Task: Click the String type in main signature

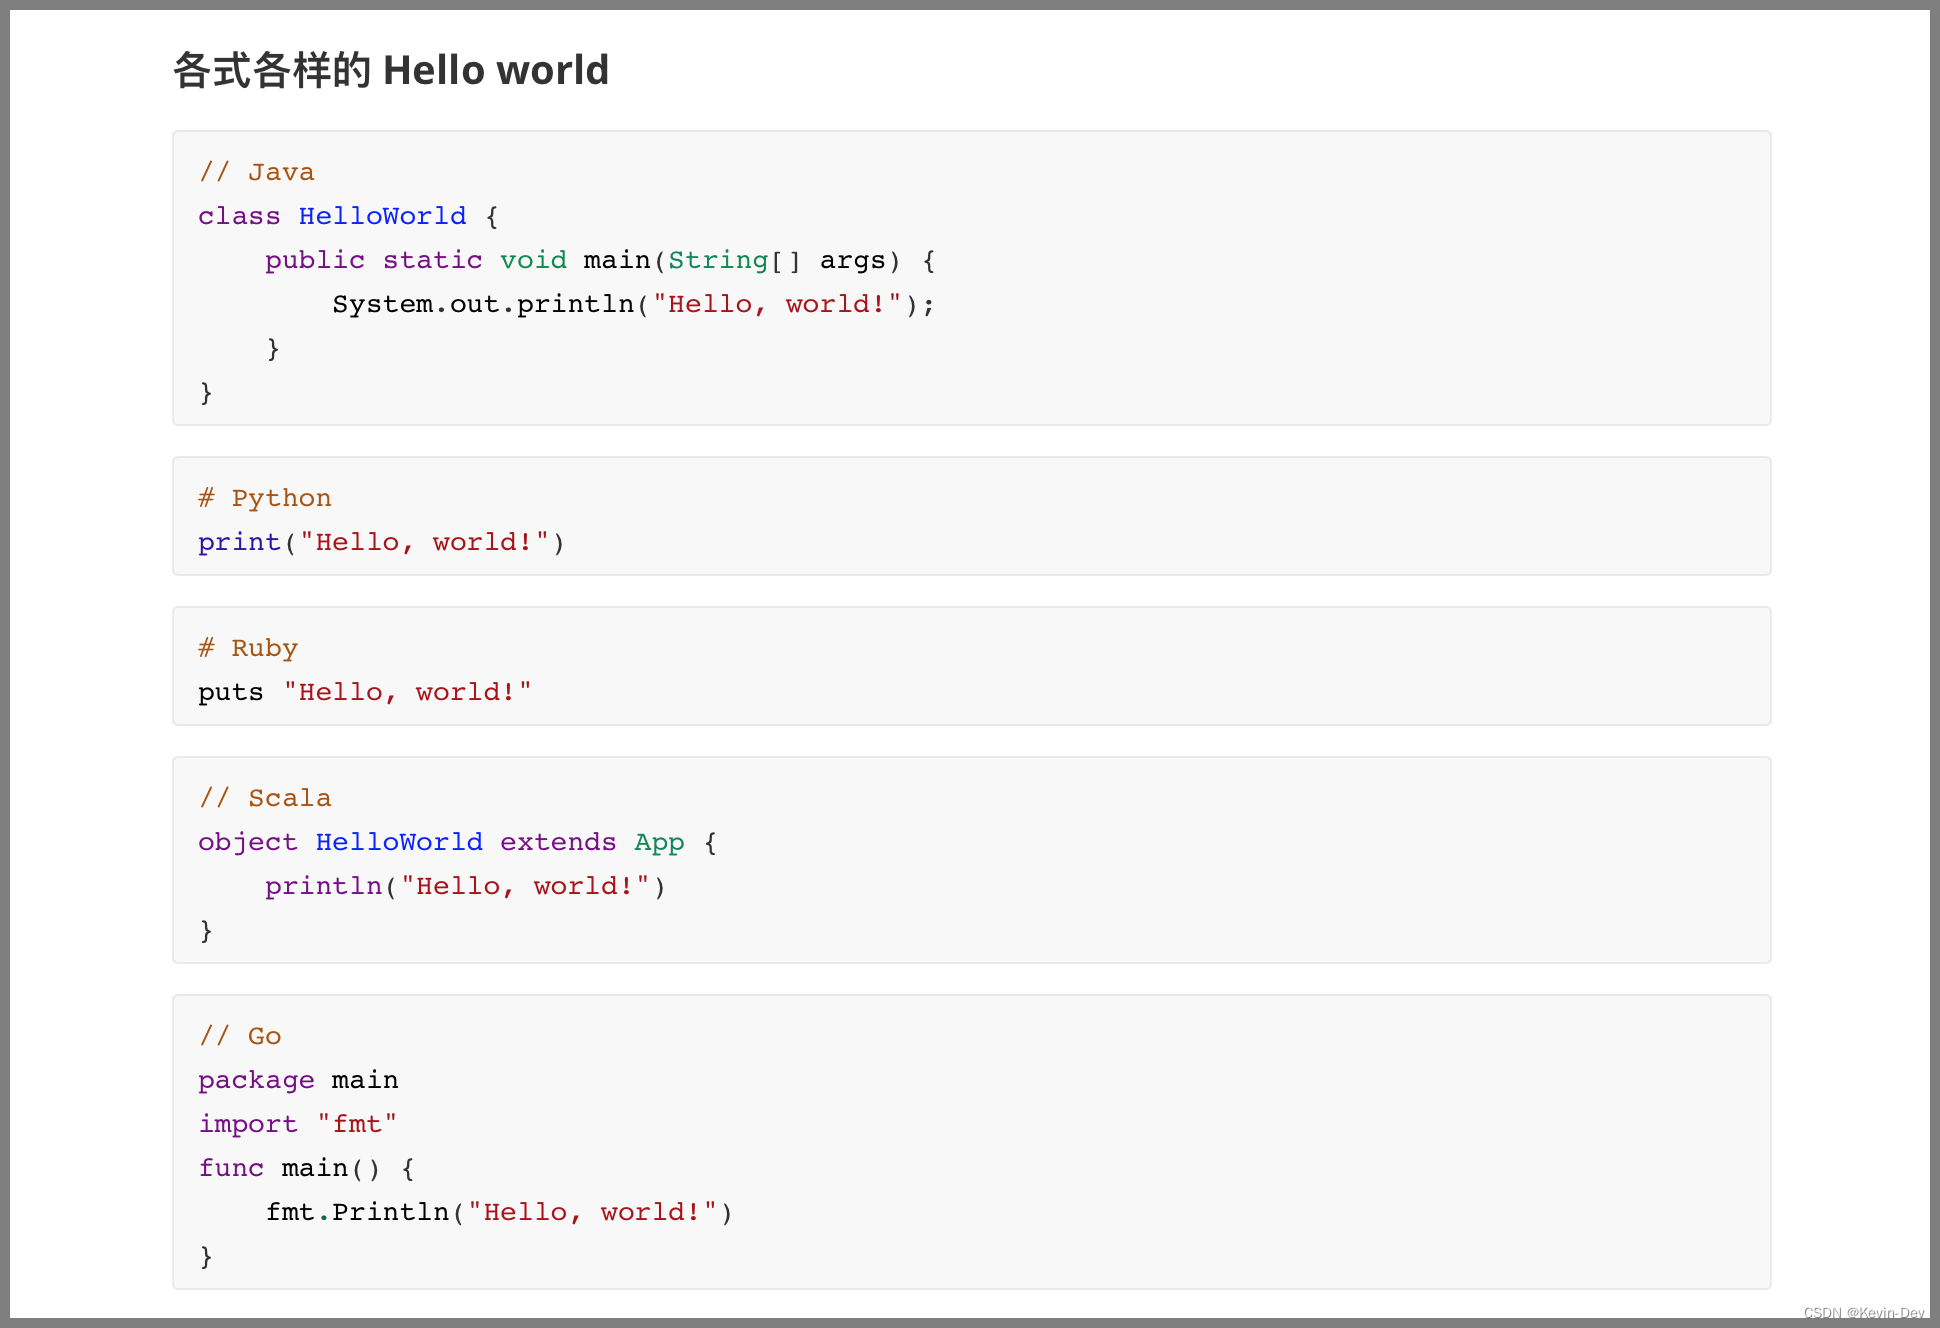Action: [x=717, y=260]
